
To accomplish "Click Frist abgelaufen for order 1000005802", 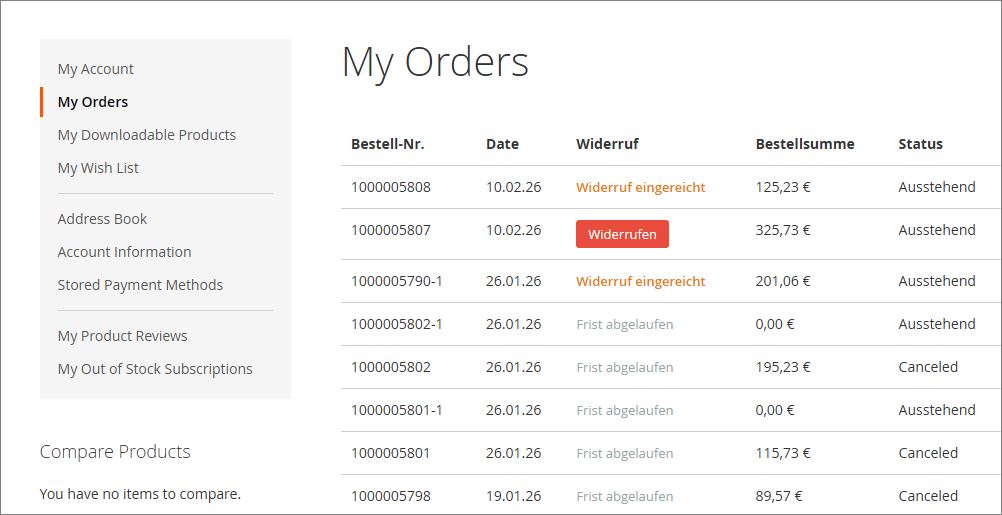I will 624,367.
